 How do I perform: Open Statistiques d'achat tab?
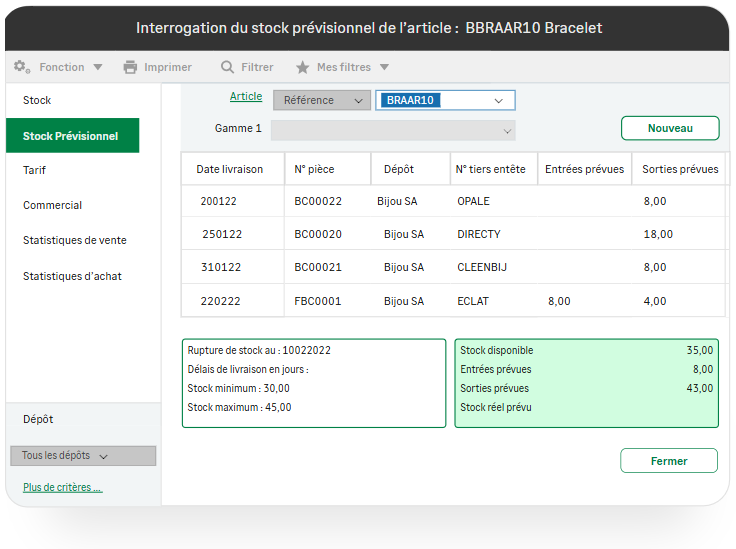(x=72, y=276)
